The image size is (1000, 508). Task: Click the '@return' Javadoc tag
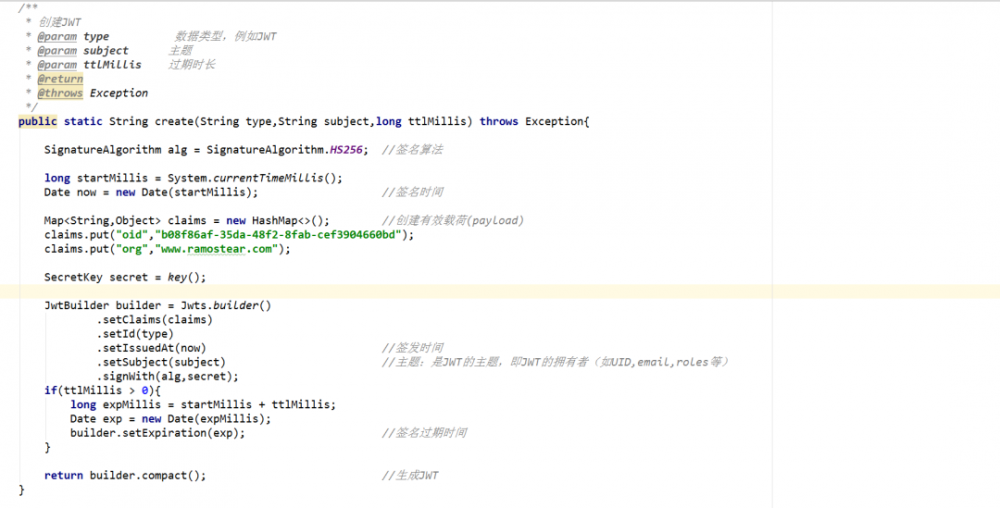pos(60,79)
